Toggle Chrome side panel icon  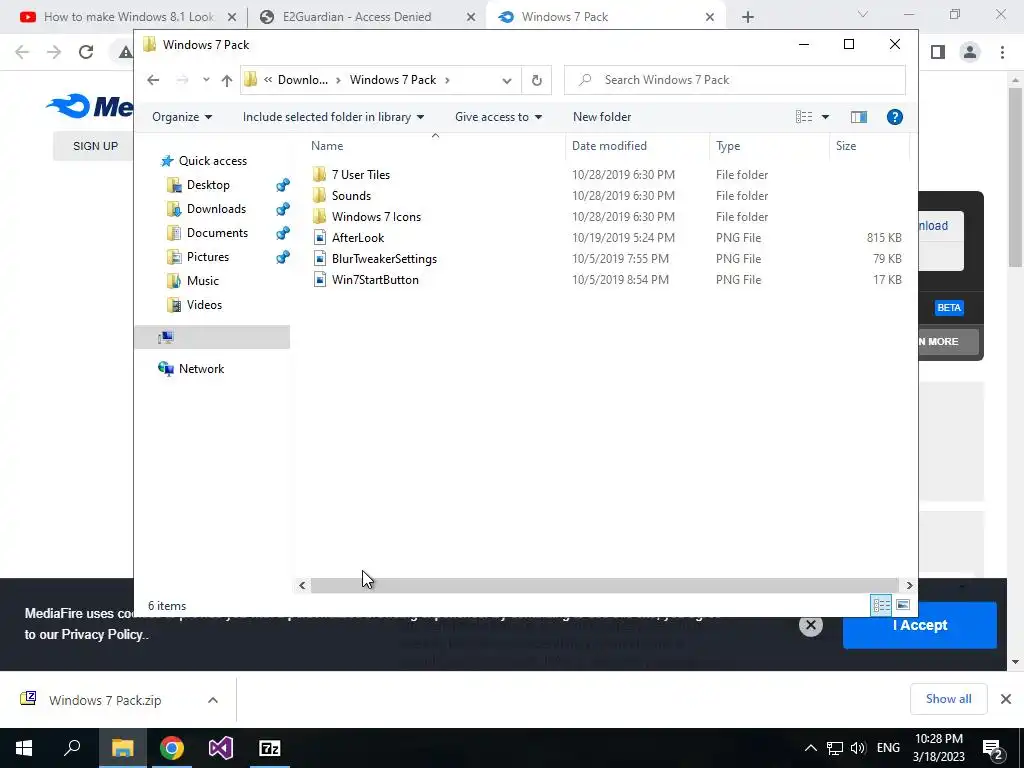(x=938, y=52)
